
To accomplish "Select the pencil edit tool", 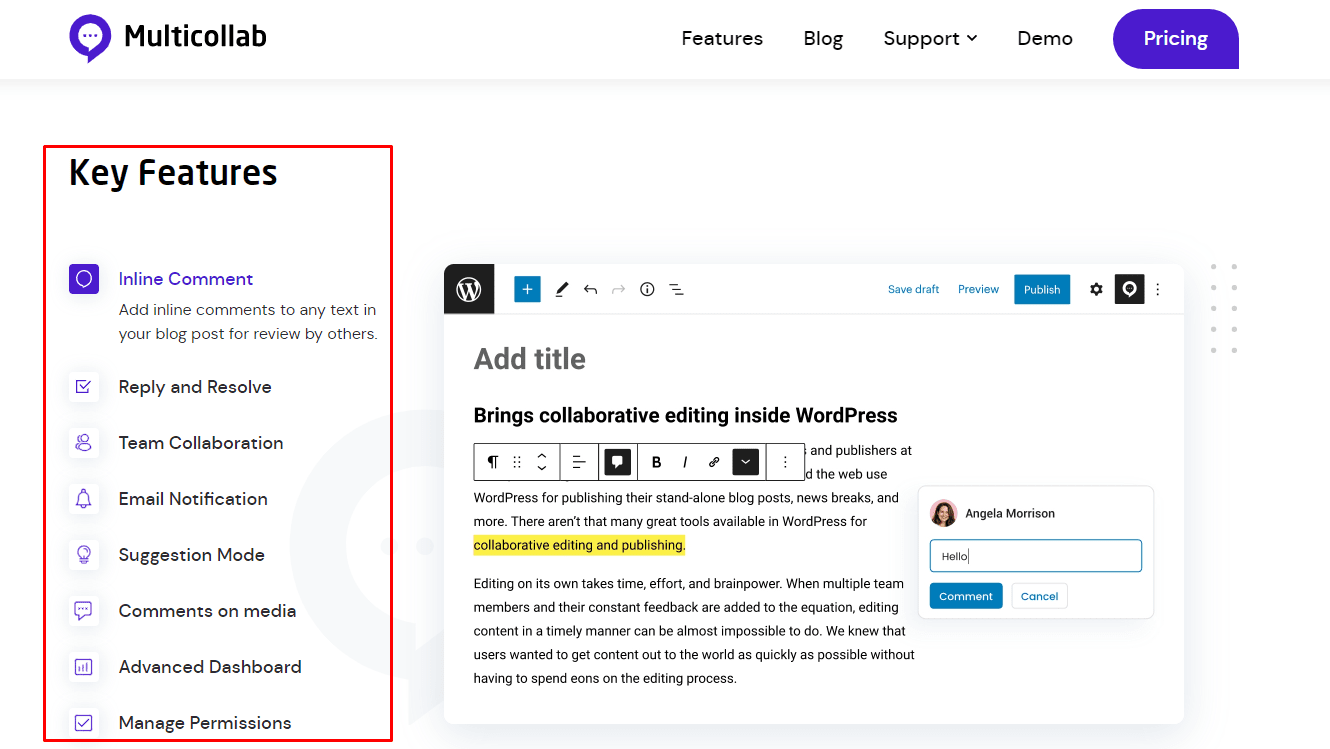I will [x=562, y=289].
